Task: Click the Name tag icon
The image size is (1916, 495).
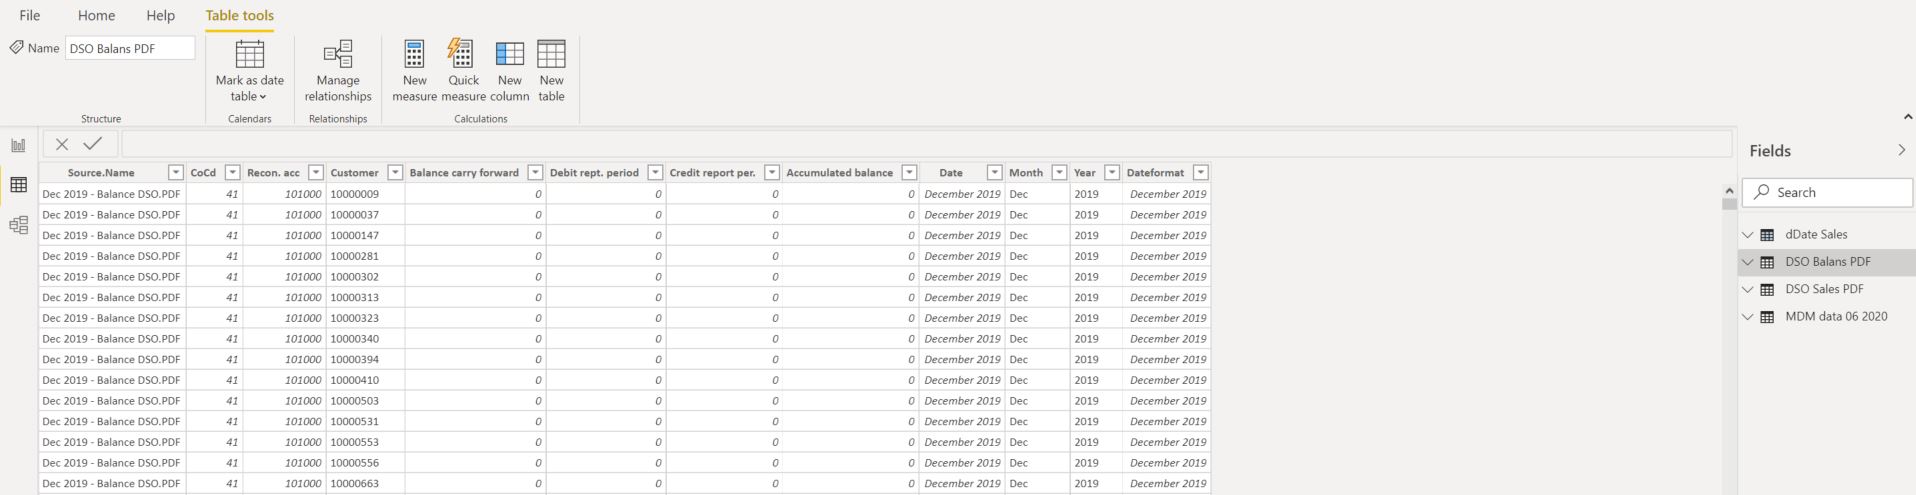Action: (16, 47)
